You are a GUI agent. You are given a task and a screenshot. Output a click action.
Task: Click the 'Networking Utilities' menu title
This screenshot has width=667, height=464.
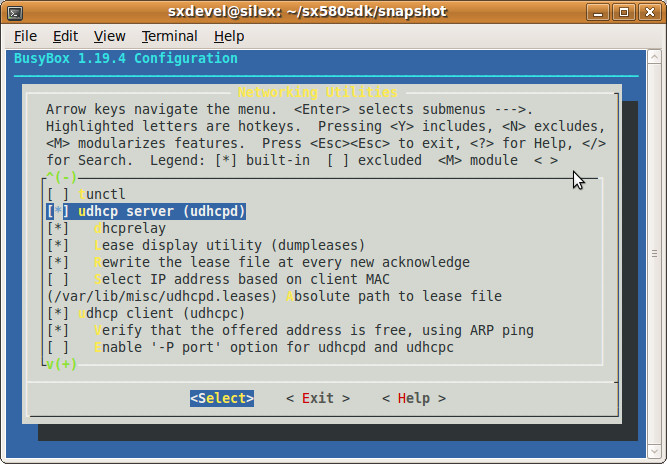pos(318,92)
